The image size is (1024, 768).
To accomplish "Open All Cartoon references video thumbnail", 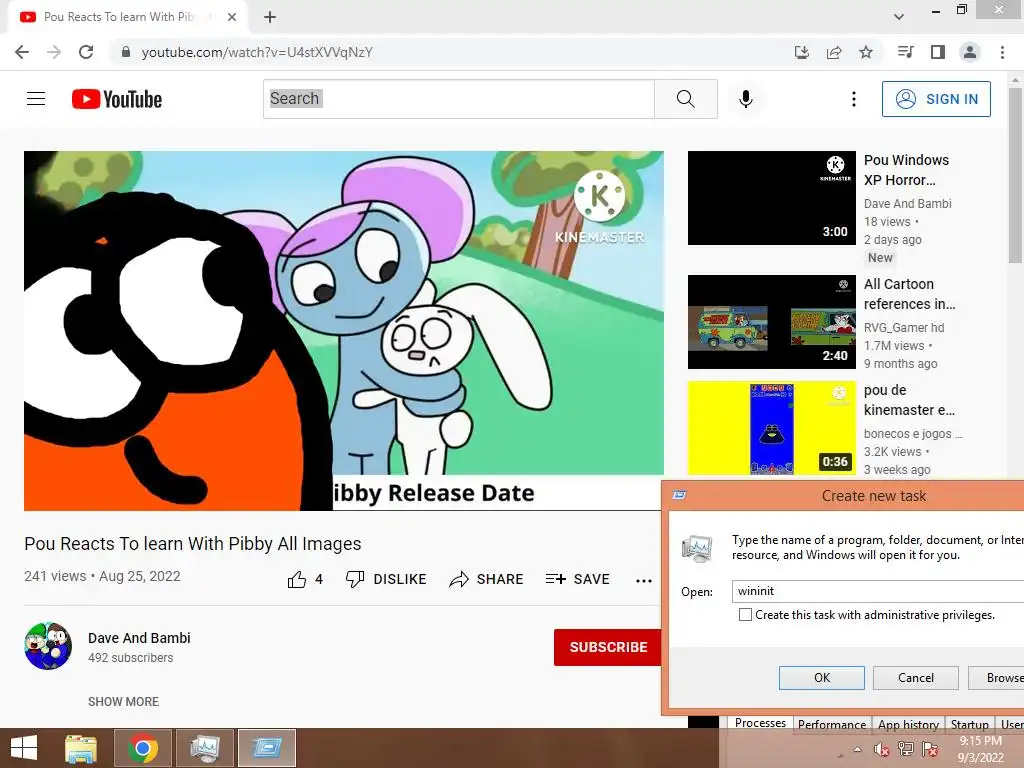I will tap(771, 322).
